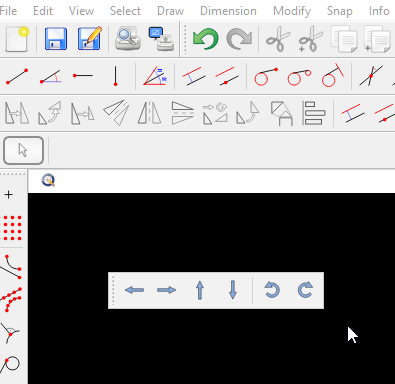The width and height of the screenshot is (395, 384).
Task: Select the Move / Copy modify tool
Action: pyautogui.click(x=17, y=113)
